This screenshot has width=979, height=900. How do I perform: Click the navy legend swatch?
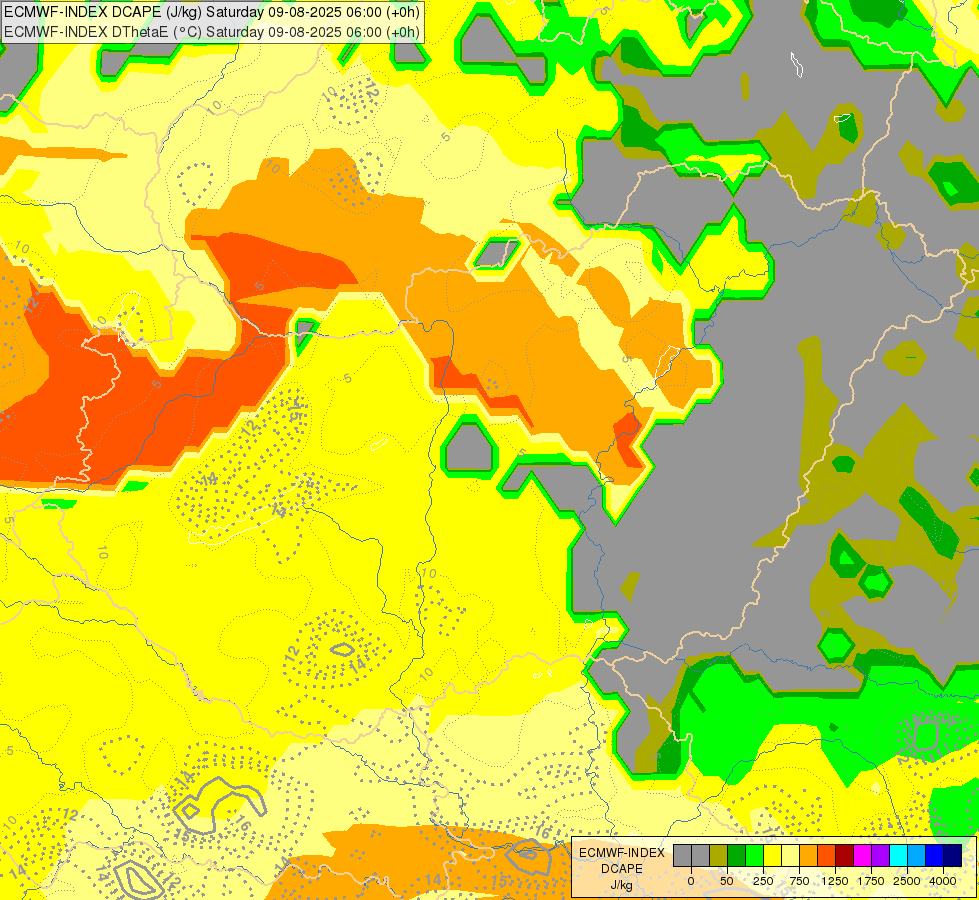coord(953,856)
